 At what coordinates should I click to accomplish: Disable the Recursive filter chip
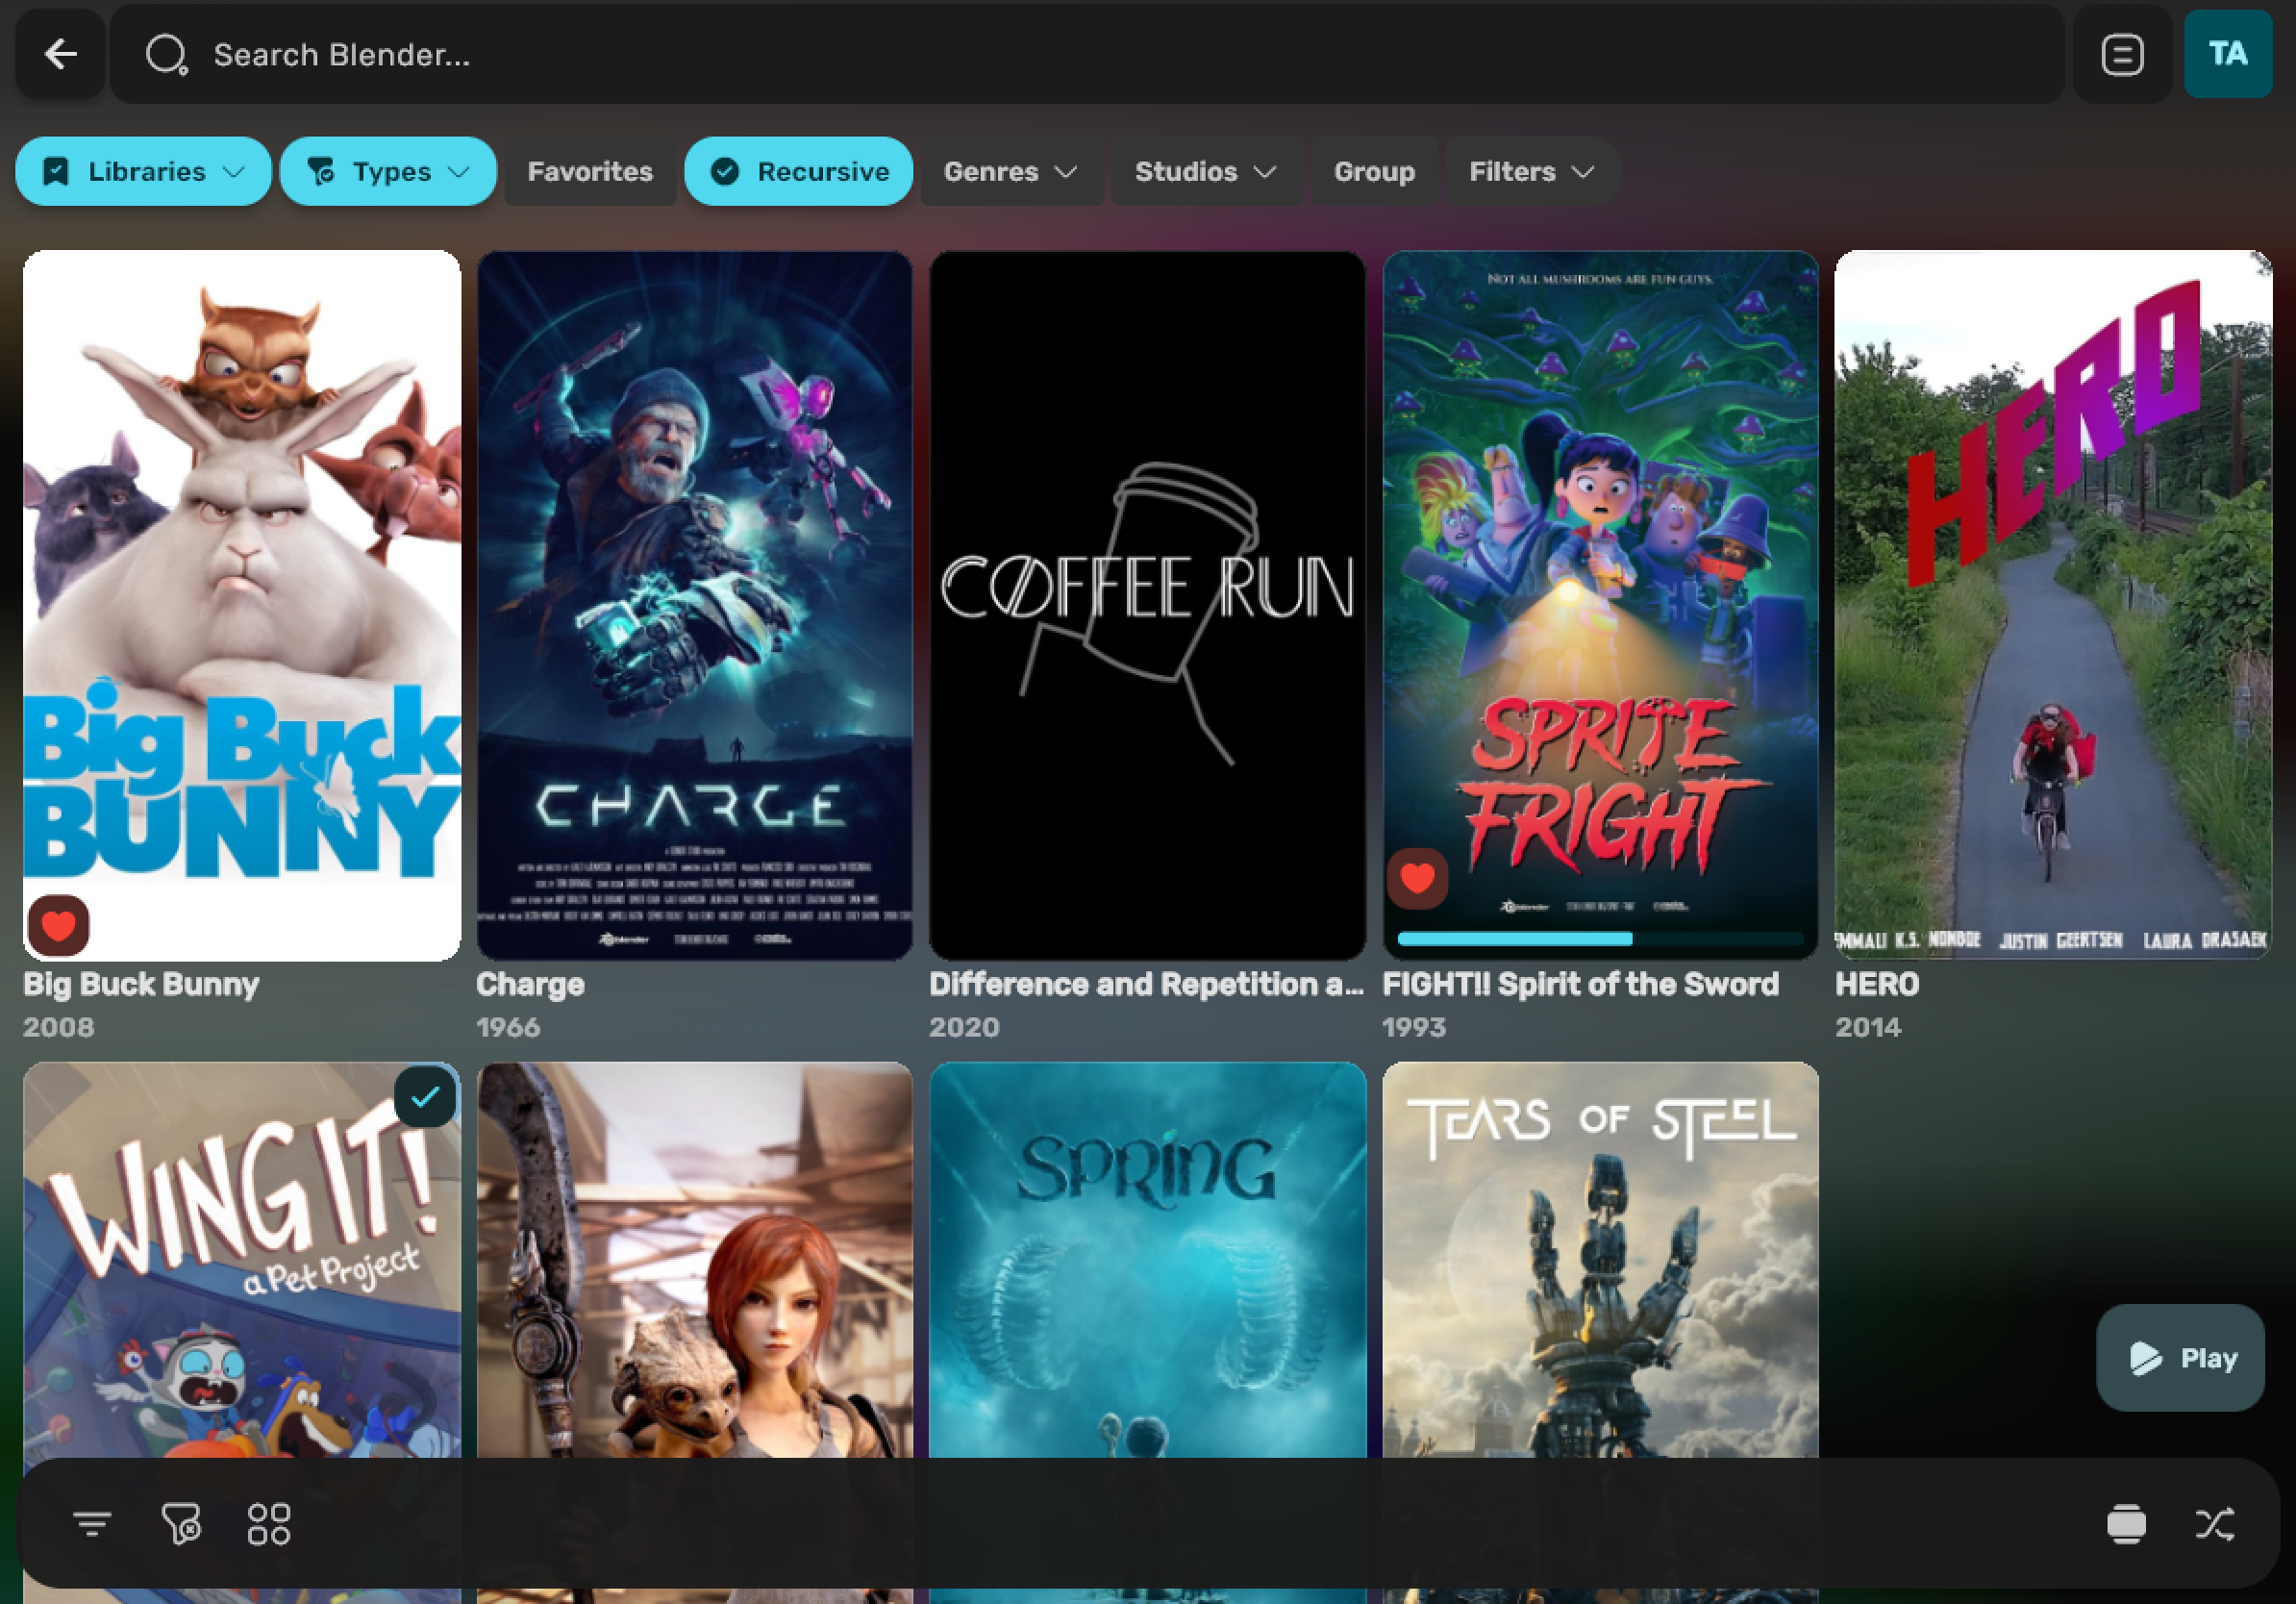pos(798,172)
